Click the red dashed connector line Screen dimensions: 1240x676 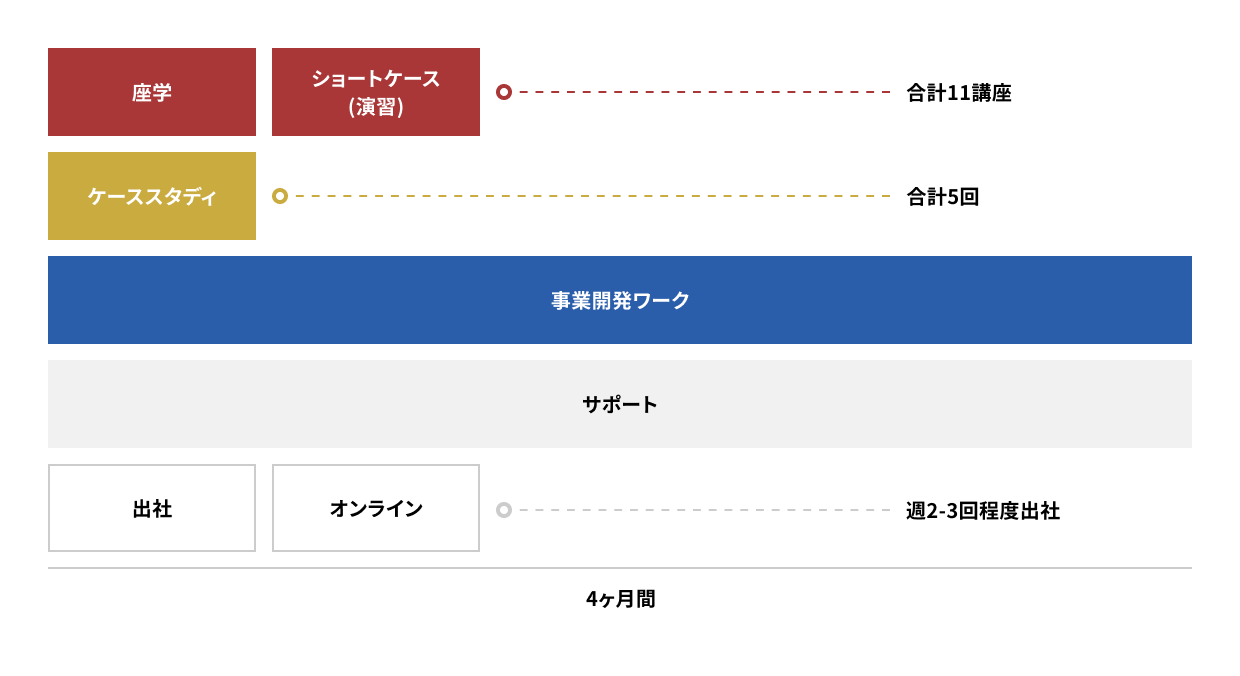point(704,92)
